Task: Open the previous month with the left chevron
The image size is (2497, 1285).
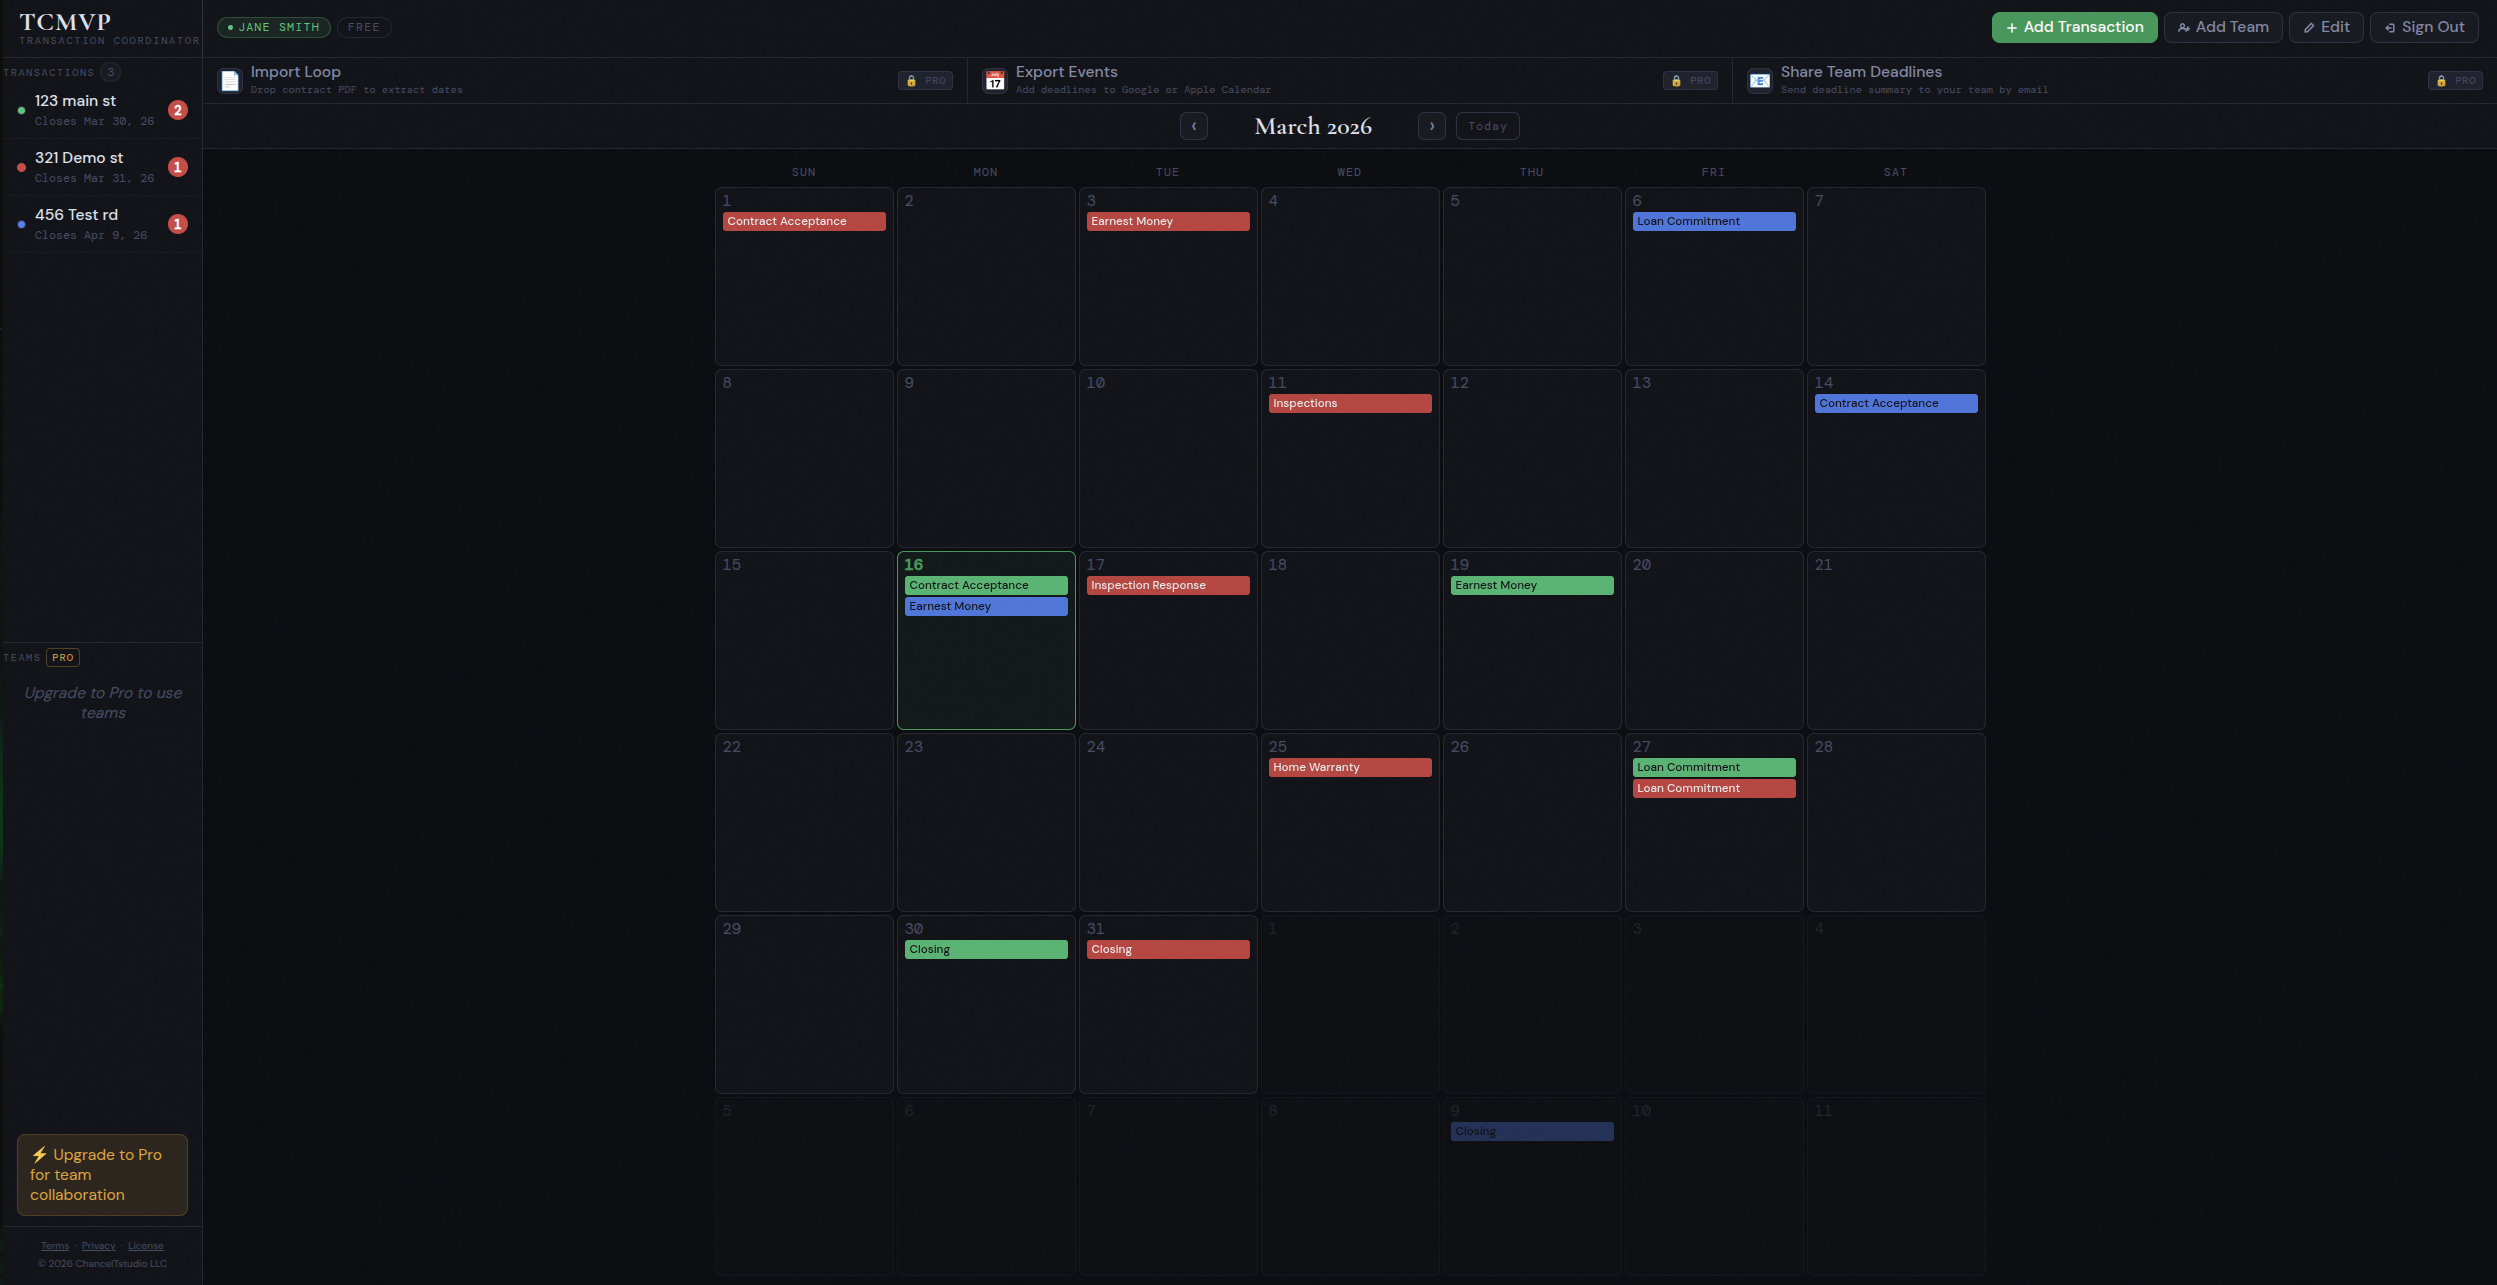Action: [x=1193, y=126]
